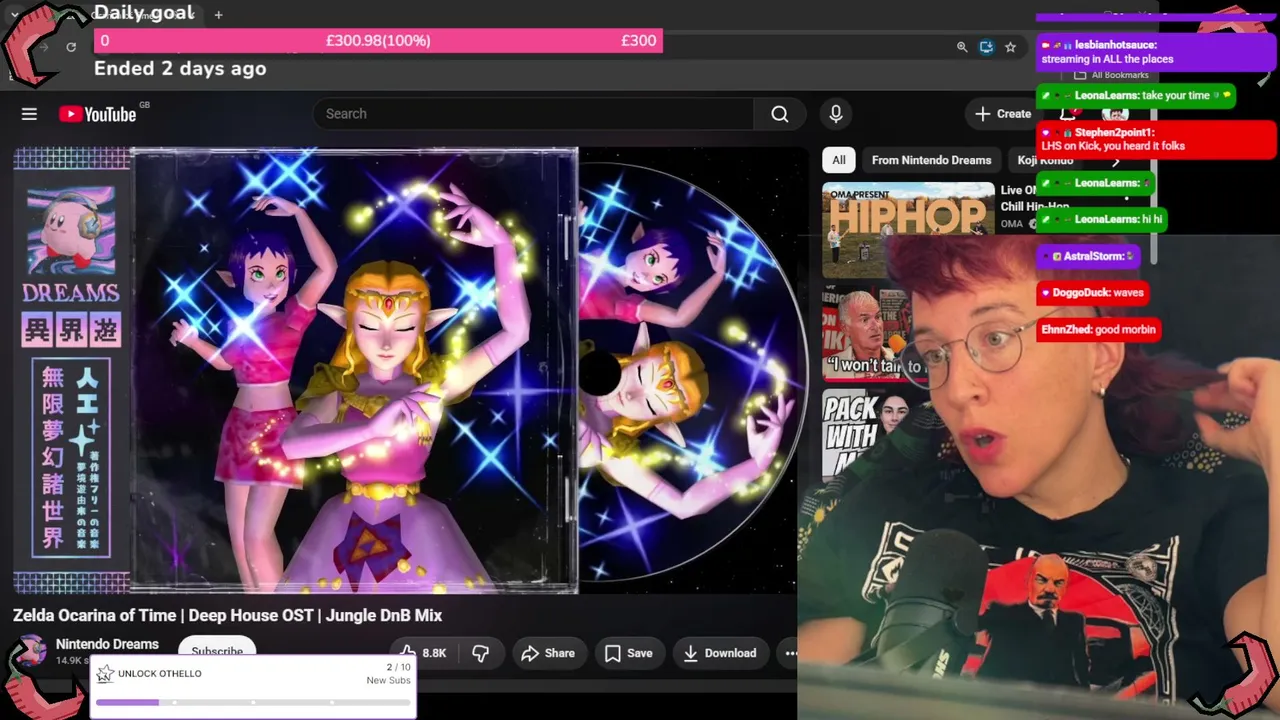Open the Nintendo Dreams channel name
1280x720 pixels.
tap(107, 644)
